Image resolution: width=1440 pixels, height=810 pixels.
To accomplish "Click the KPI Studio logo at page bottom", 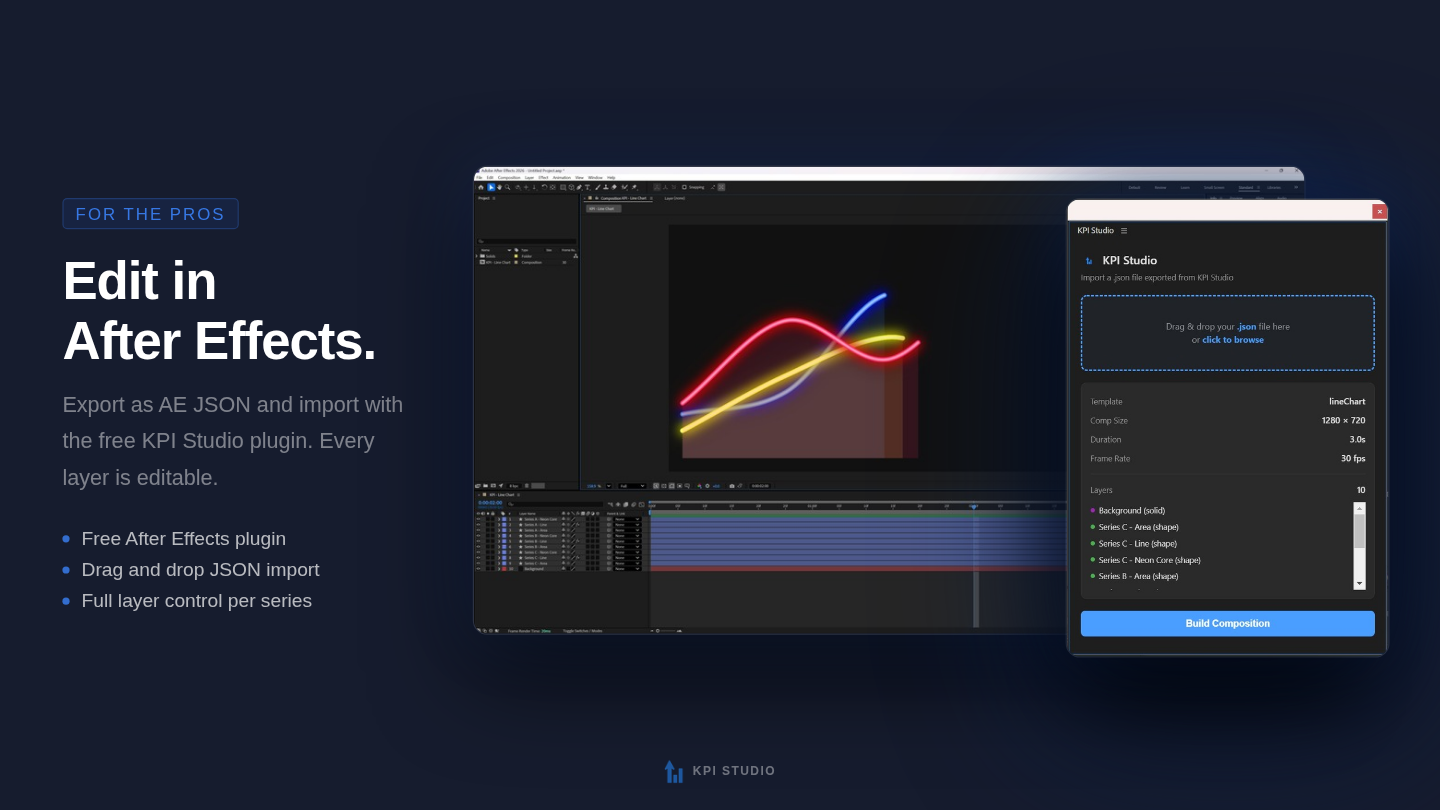I will [674, 771].
